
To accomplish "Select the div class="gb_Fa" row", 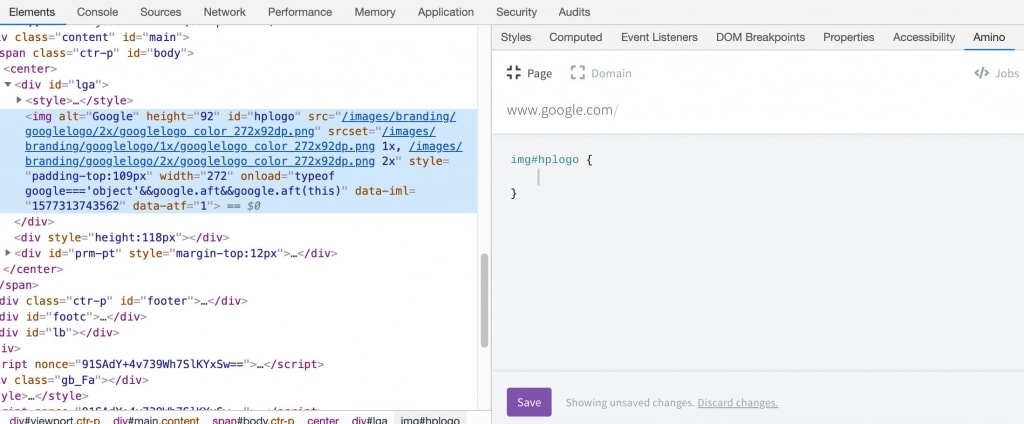I will [74, 380].
